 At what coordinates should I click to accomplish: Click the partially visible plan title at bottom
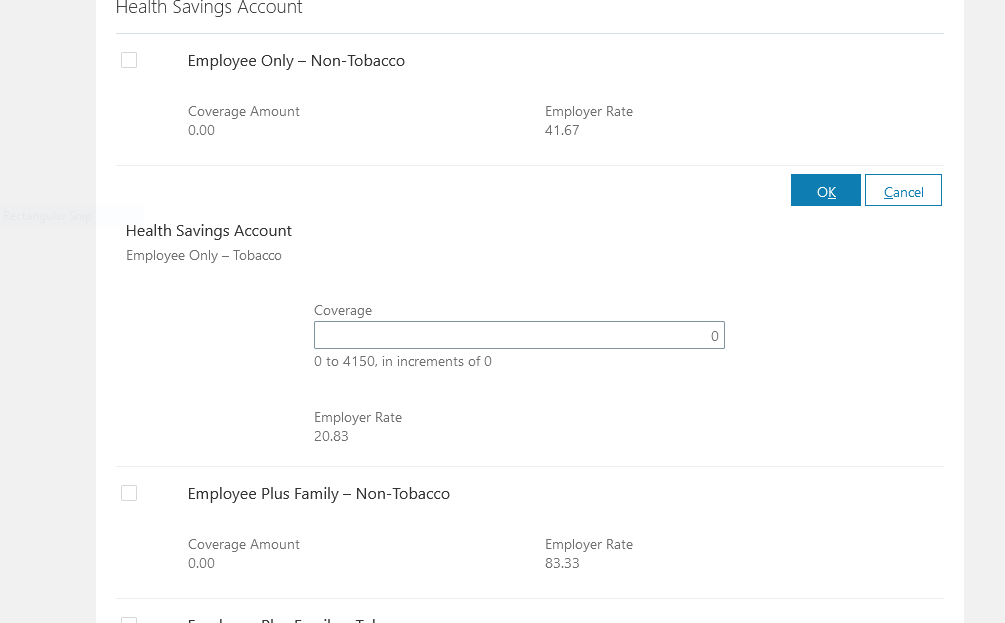pos(282,620)
